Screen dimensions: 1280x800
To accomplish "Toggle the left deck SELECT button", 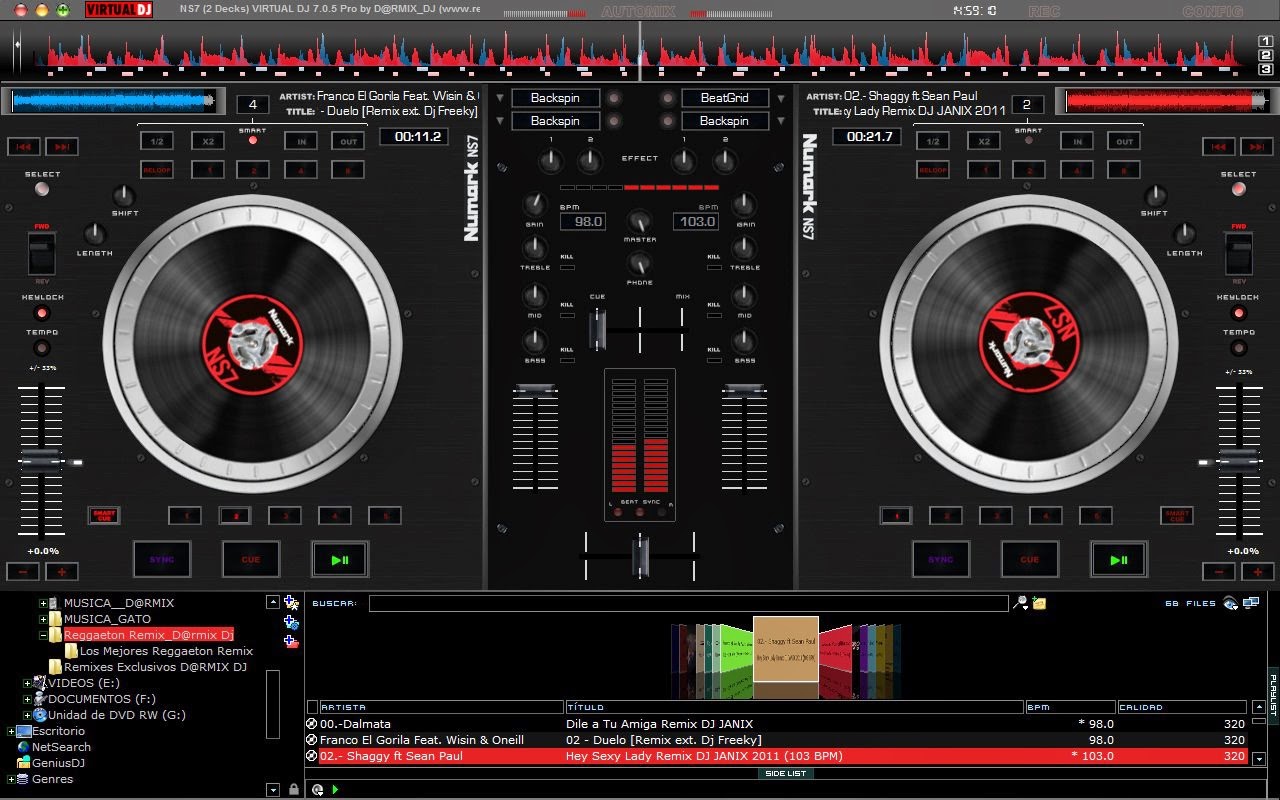I will (x=42, y=189).
